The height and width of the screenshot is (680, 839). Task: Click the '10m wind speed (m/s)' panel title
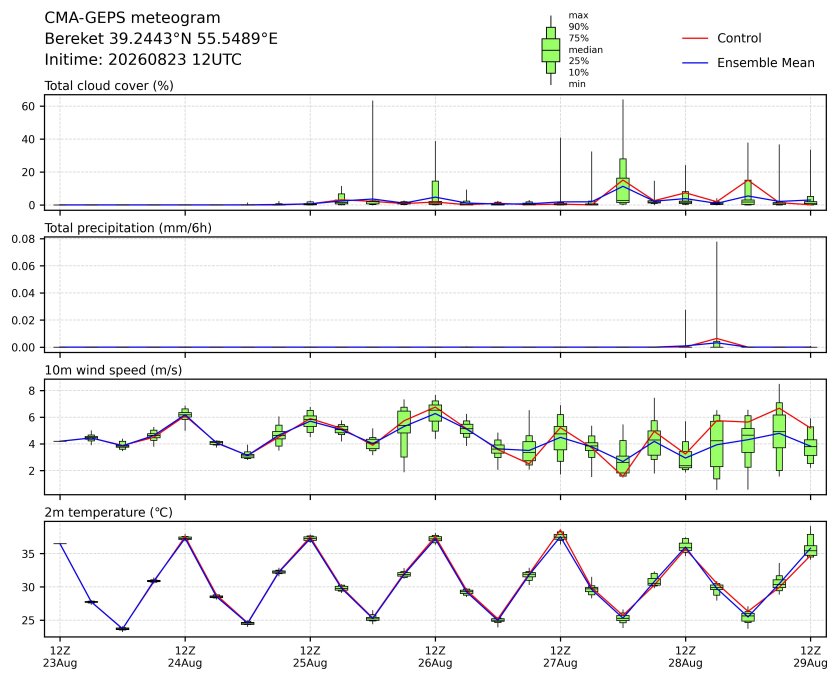coord(113,370)
